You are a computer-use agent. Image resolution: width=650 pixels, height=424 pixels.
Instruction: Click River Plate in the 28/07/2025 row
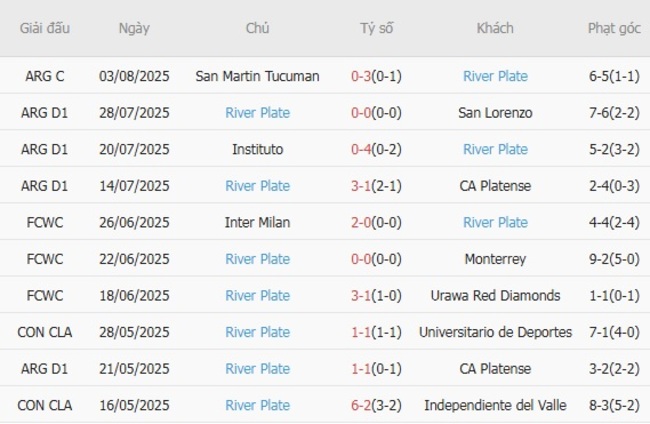[257, 113]
